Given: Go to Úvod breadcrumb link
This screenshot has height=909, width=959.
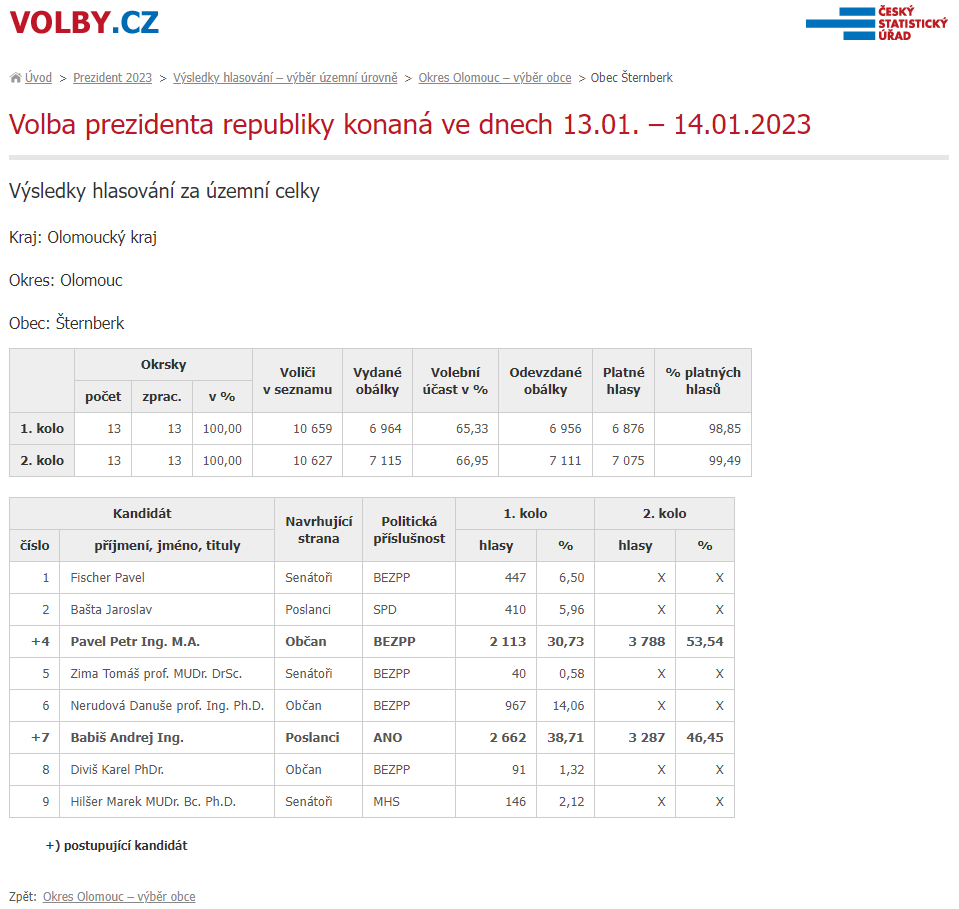Looking at the screenshot, I should click(x=39, y=78).
